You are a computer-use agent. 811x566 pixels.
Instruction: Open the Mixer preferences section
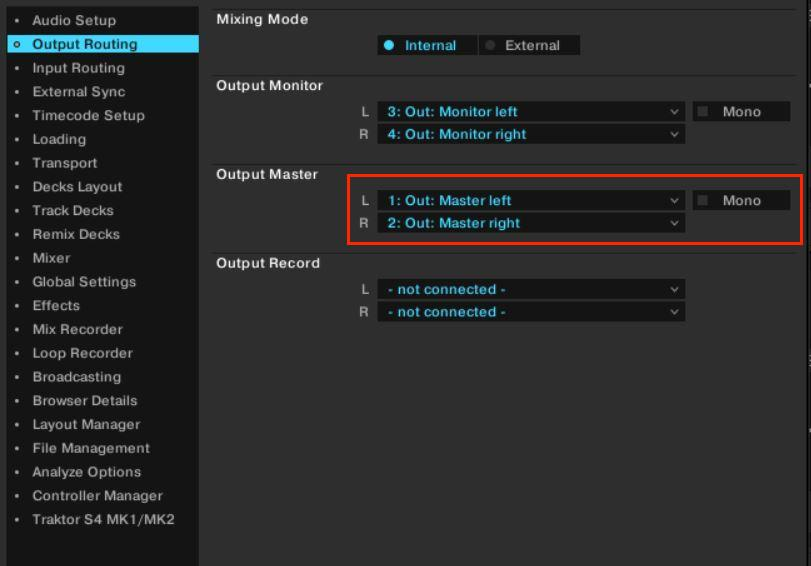point(51,258)
